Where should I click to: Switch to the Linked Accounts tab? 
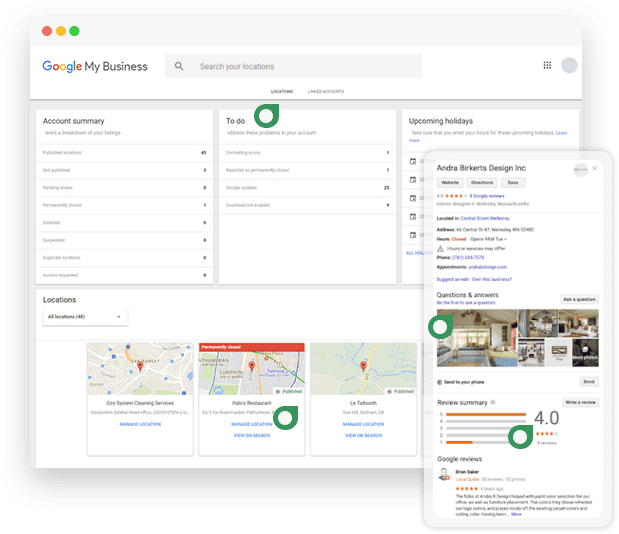[326, 91]
